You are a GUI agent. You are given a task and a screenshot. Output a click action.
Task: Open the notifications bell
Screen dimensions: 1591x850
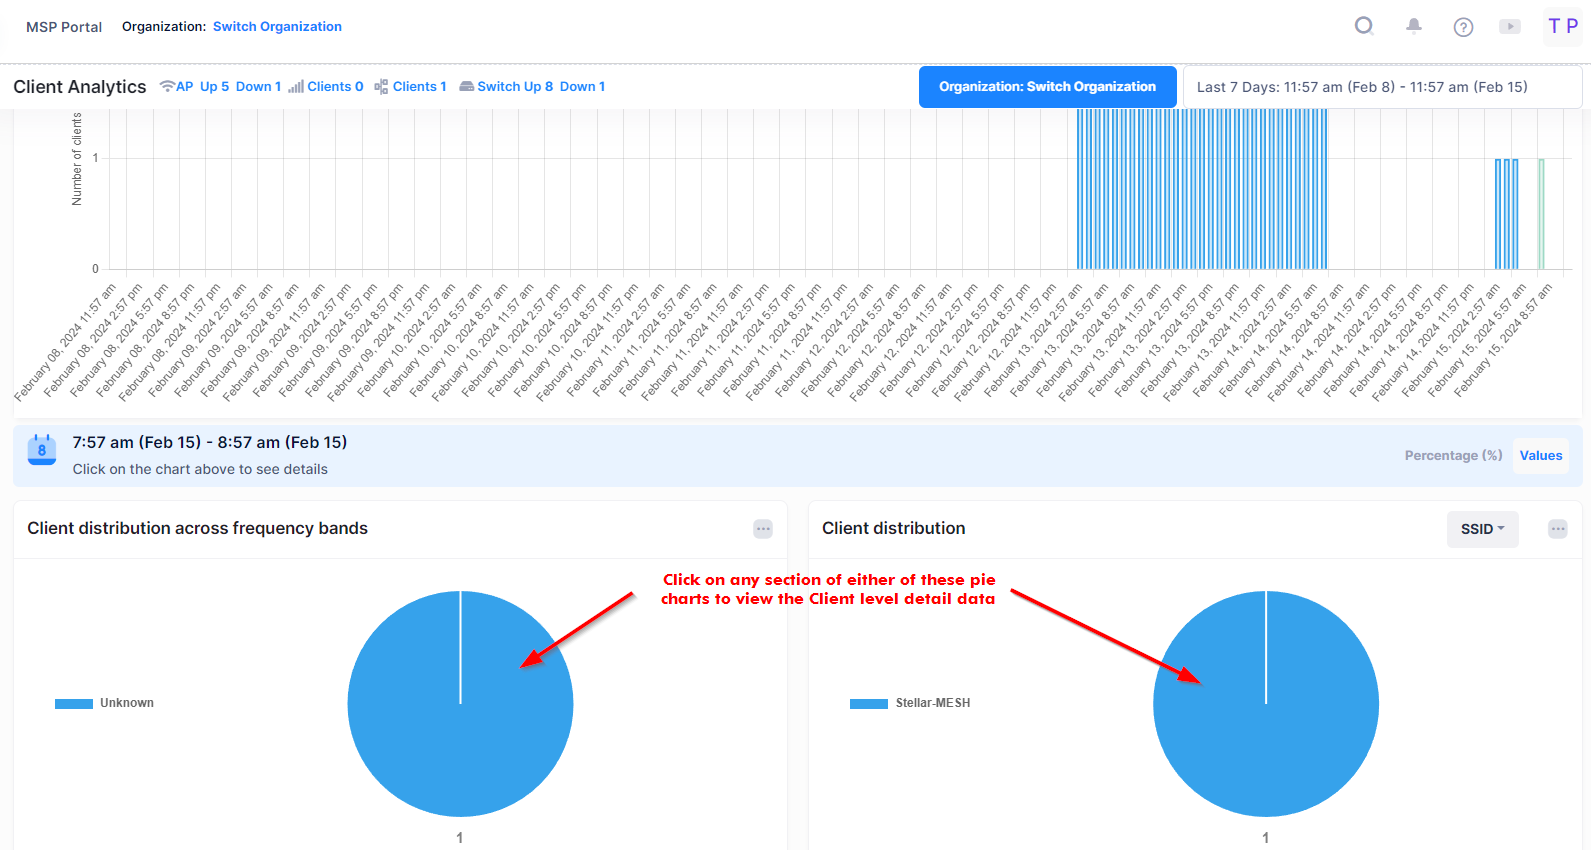pos(1414,26)
